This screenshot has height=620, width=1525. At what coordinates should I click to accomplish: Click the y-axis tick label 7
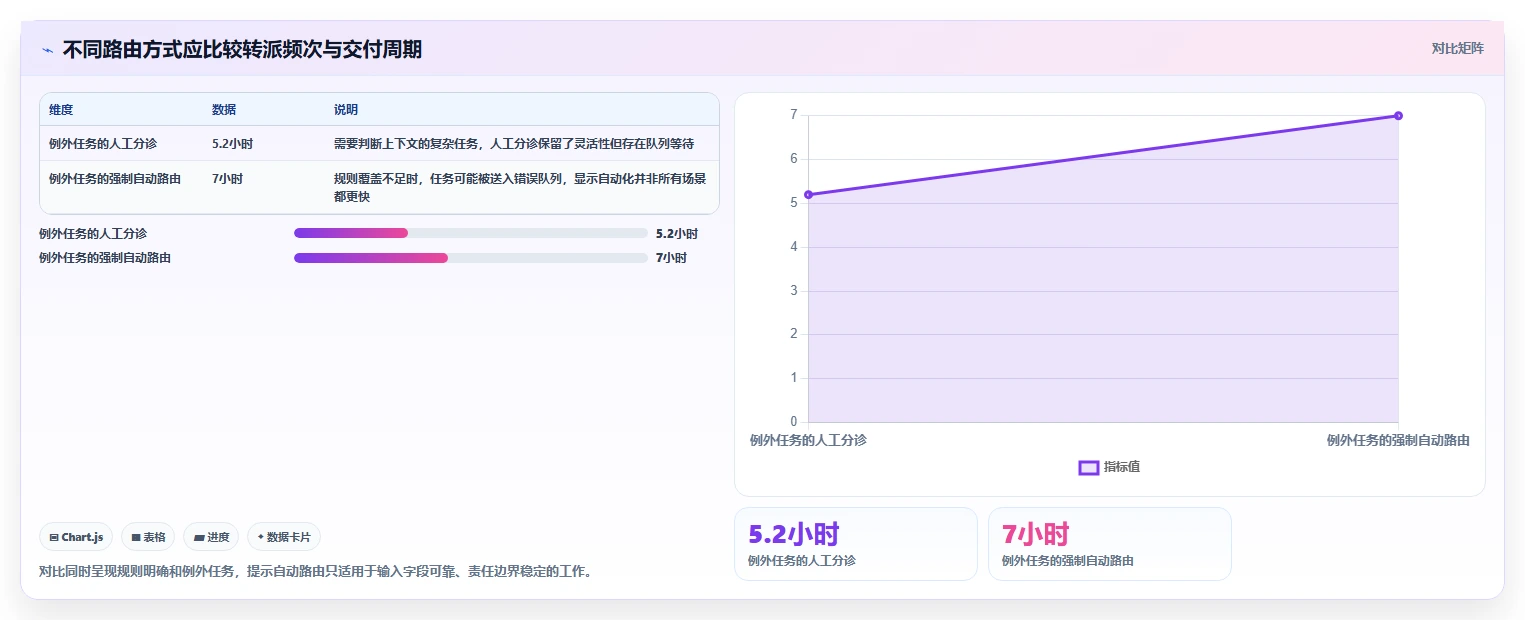click(x=793, y=115)
